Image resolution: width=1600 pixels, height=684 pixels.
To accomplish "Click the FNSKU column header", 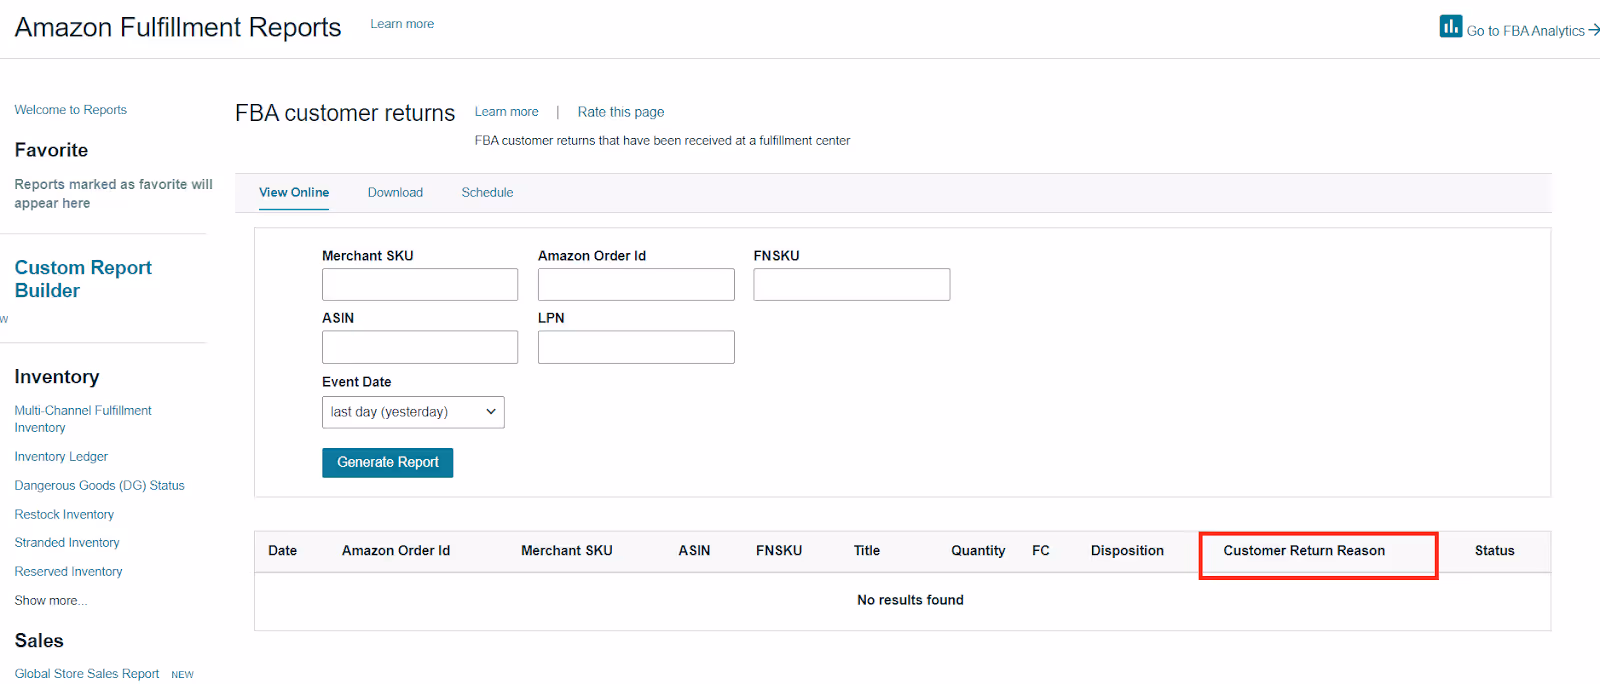I will [779, 551].
